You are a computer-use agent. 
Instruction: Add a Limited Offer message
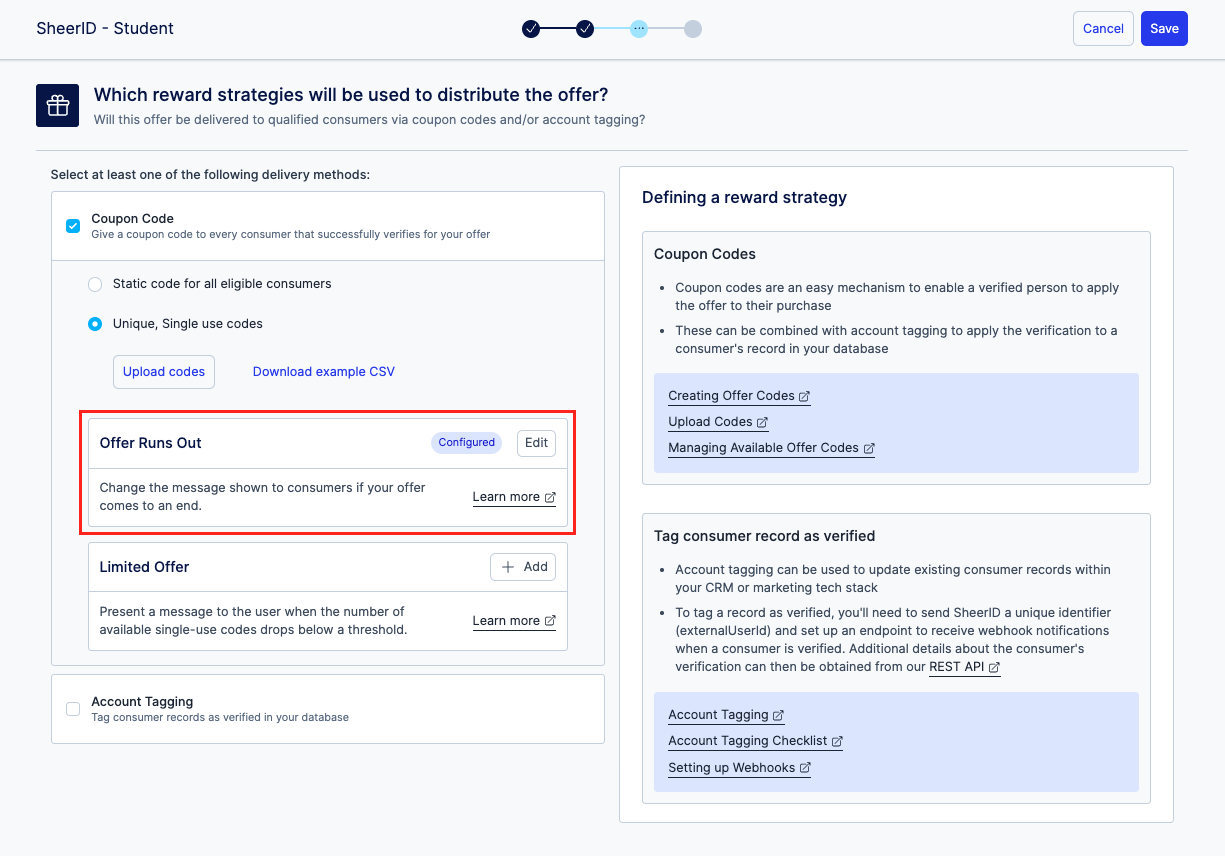click(x=523, y=567)
